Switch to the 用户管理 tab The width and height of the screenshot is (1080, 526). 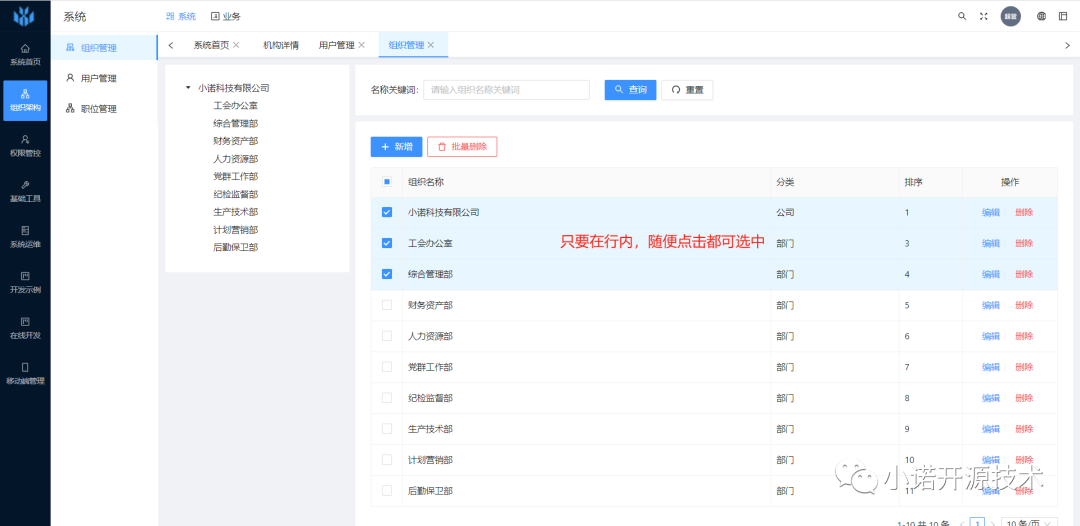(336, 45)
